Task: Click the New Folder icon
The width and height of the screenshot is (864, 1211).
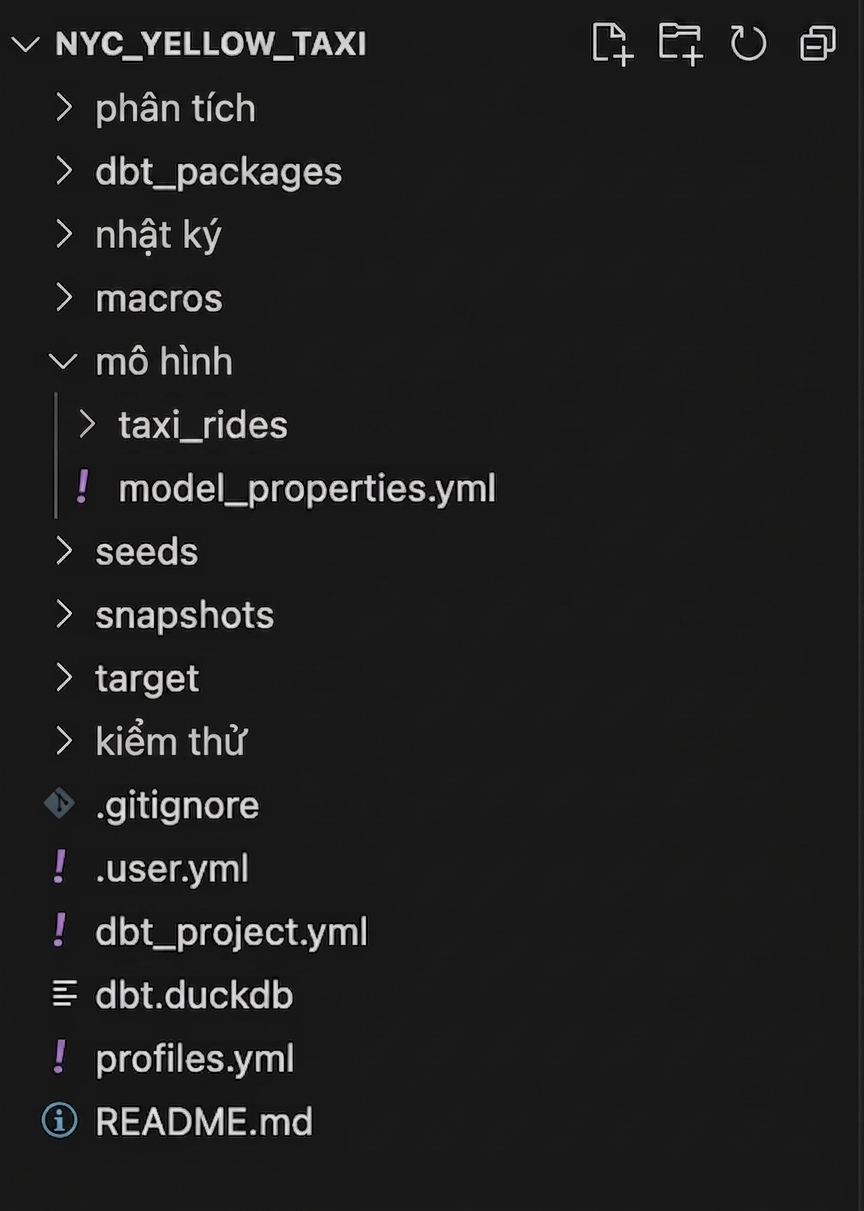Action: tap(680, 44)
